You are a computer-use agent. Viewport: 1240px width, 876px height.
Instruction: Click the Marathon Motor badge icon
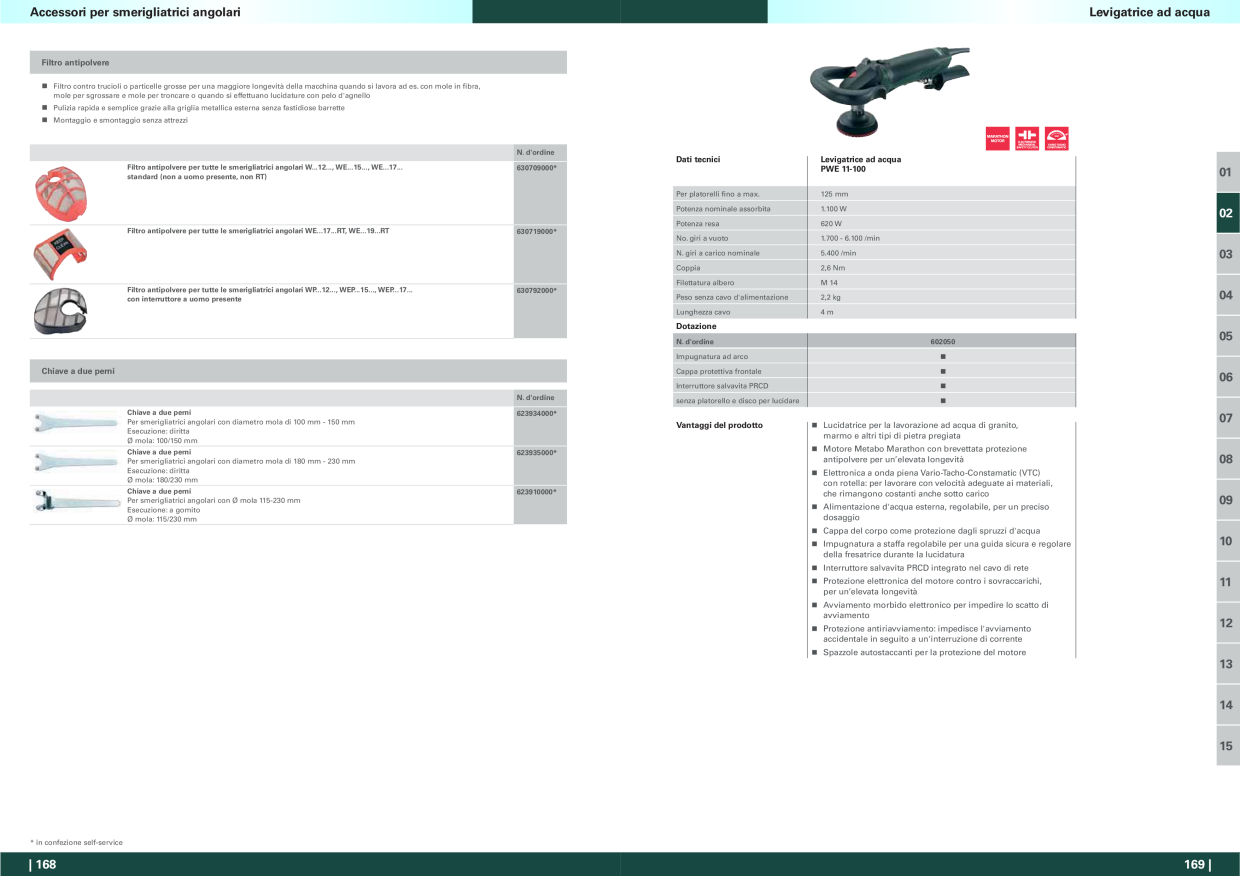[997, 139]
